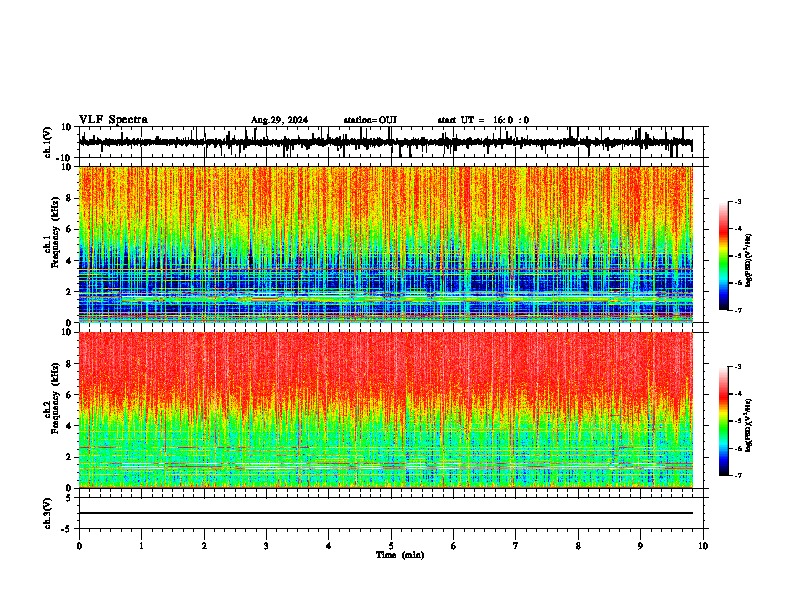
Task: Click the "VLF Spectra" title text
Action: pyautogui.click(x=113, y=120)
